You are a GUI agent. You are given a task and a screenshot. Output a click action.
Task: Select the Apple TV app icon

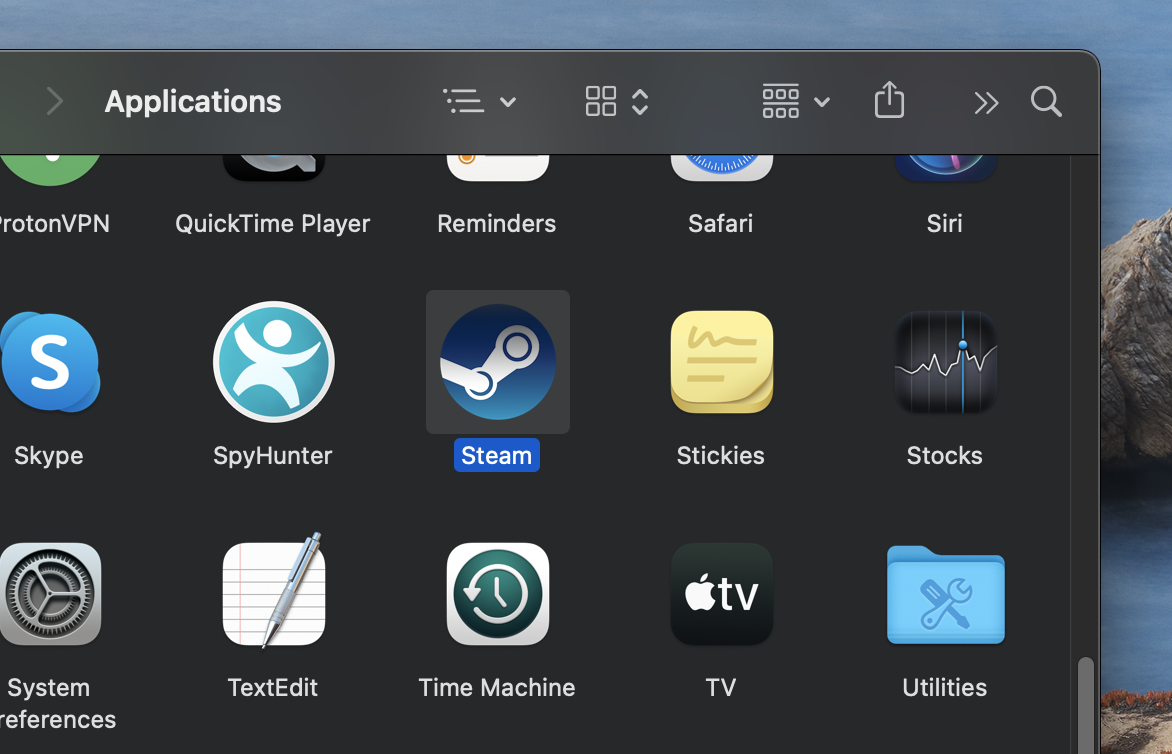point(722,594)
